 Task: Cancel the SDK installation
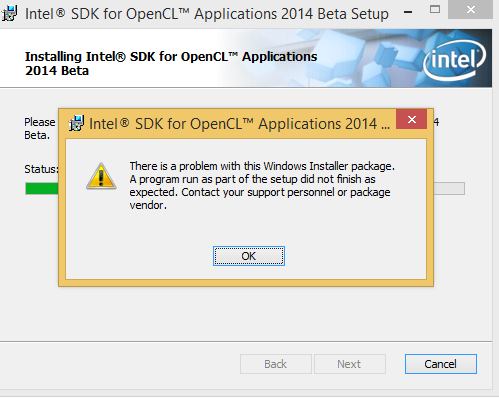click(x=441, y=364)
